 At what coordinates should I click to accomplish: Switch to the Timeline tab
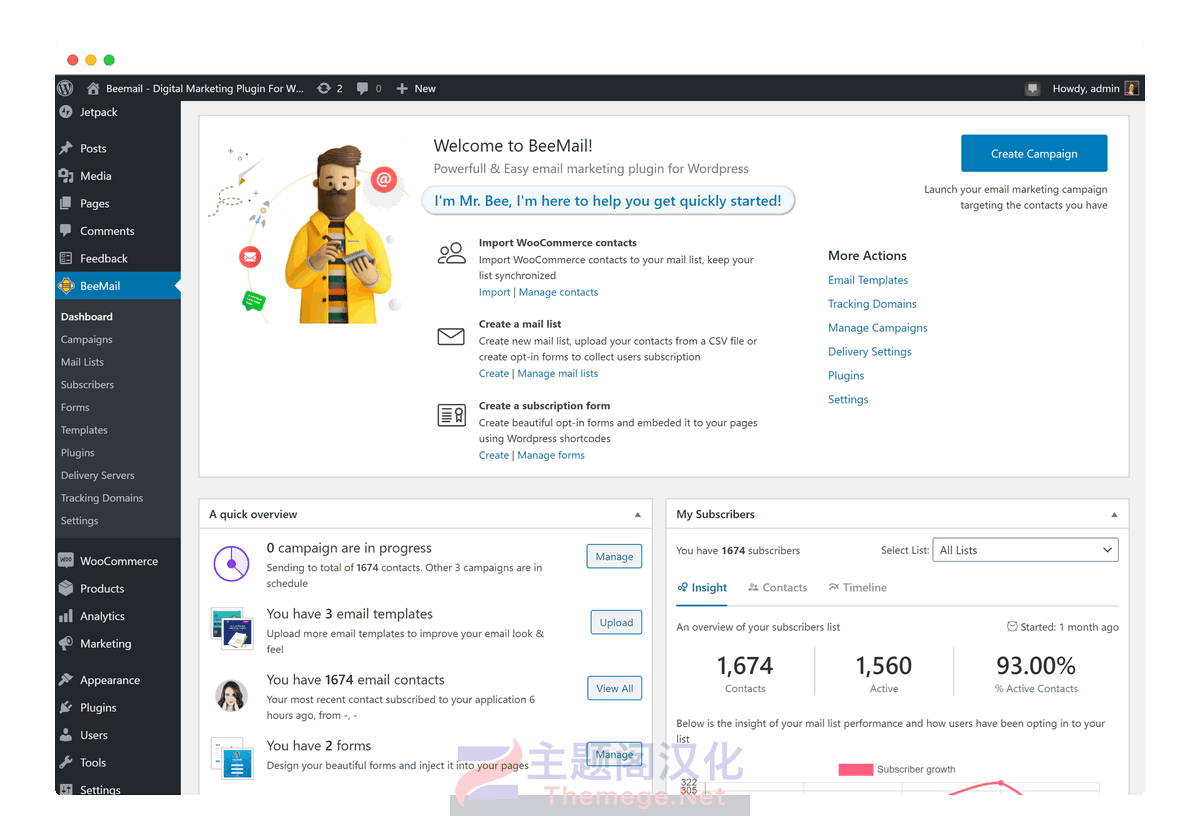[x=857, y=588]
